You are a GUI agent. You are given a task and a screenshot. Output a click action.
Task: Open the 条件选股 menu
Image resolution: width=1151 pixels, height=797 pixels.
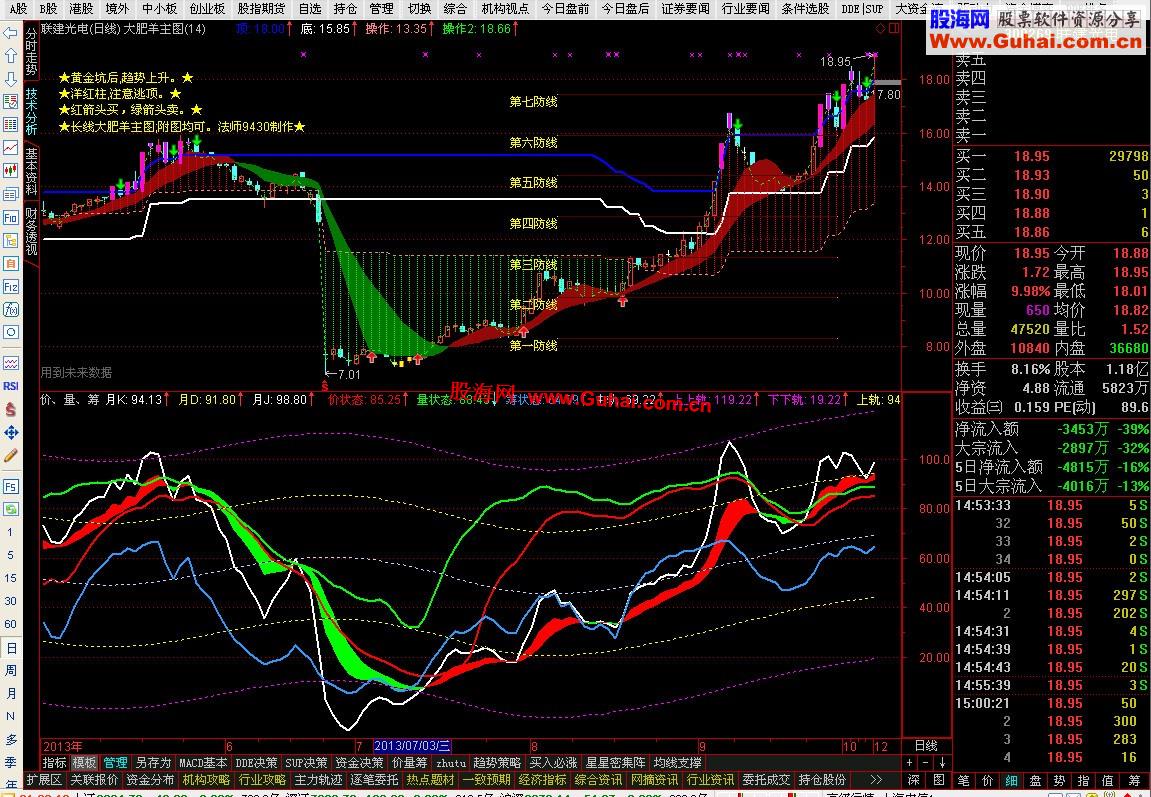[x=805, y=9]
